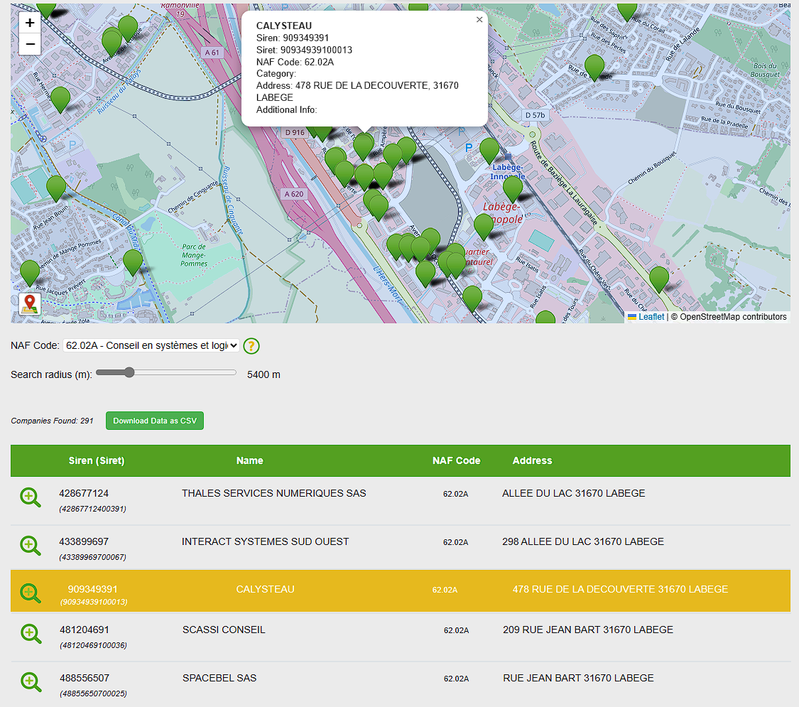The width and height of the screenshot is (799, 707).
Task: Open the Leaflet link
Action: [651, 317]
